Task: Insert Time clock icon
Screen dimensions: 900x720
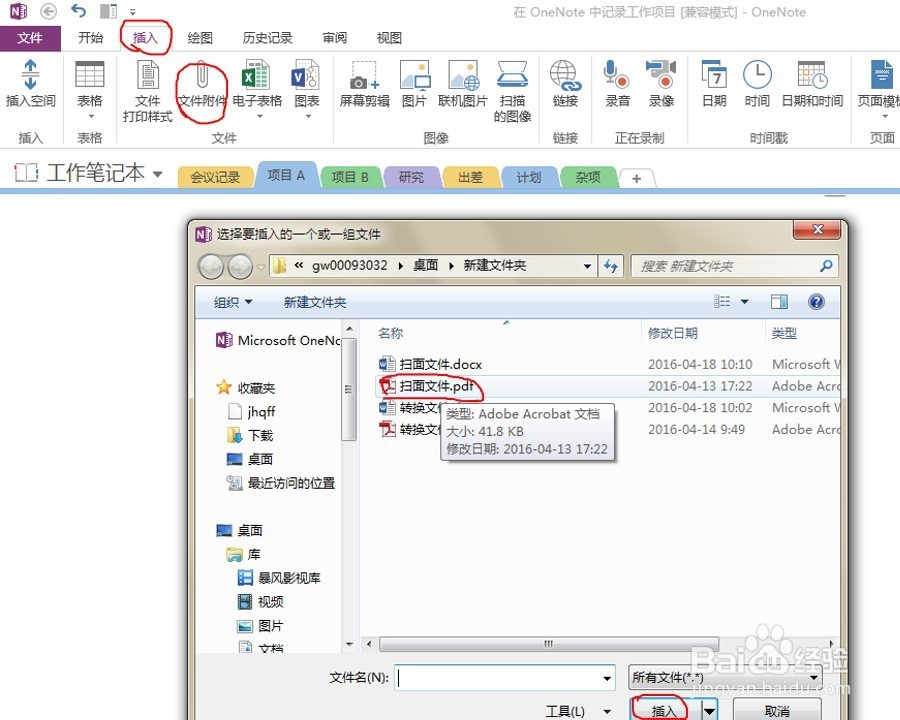Action: 757,75
